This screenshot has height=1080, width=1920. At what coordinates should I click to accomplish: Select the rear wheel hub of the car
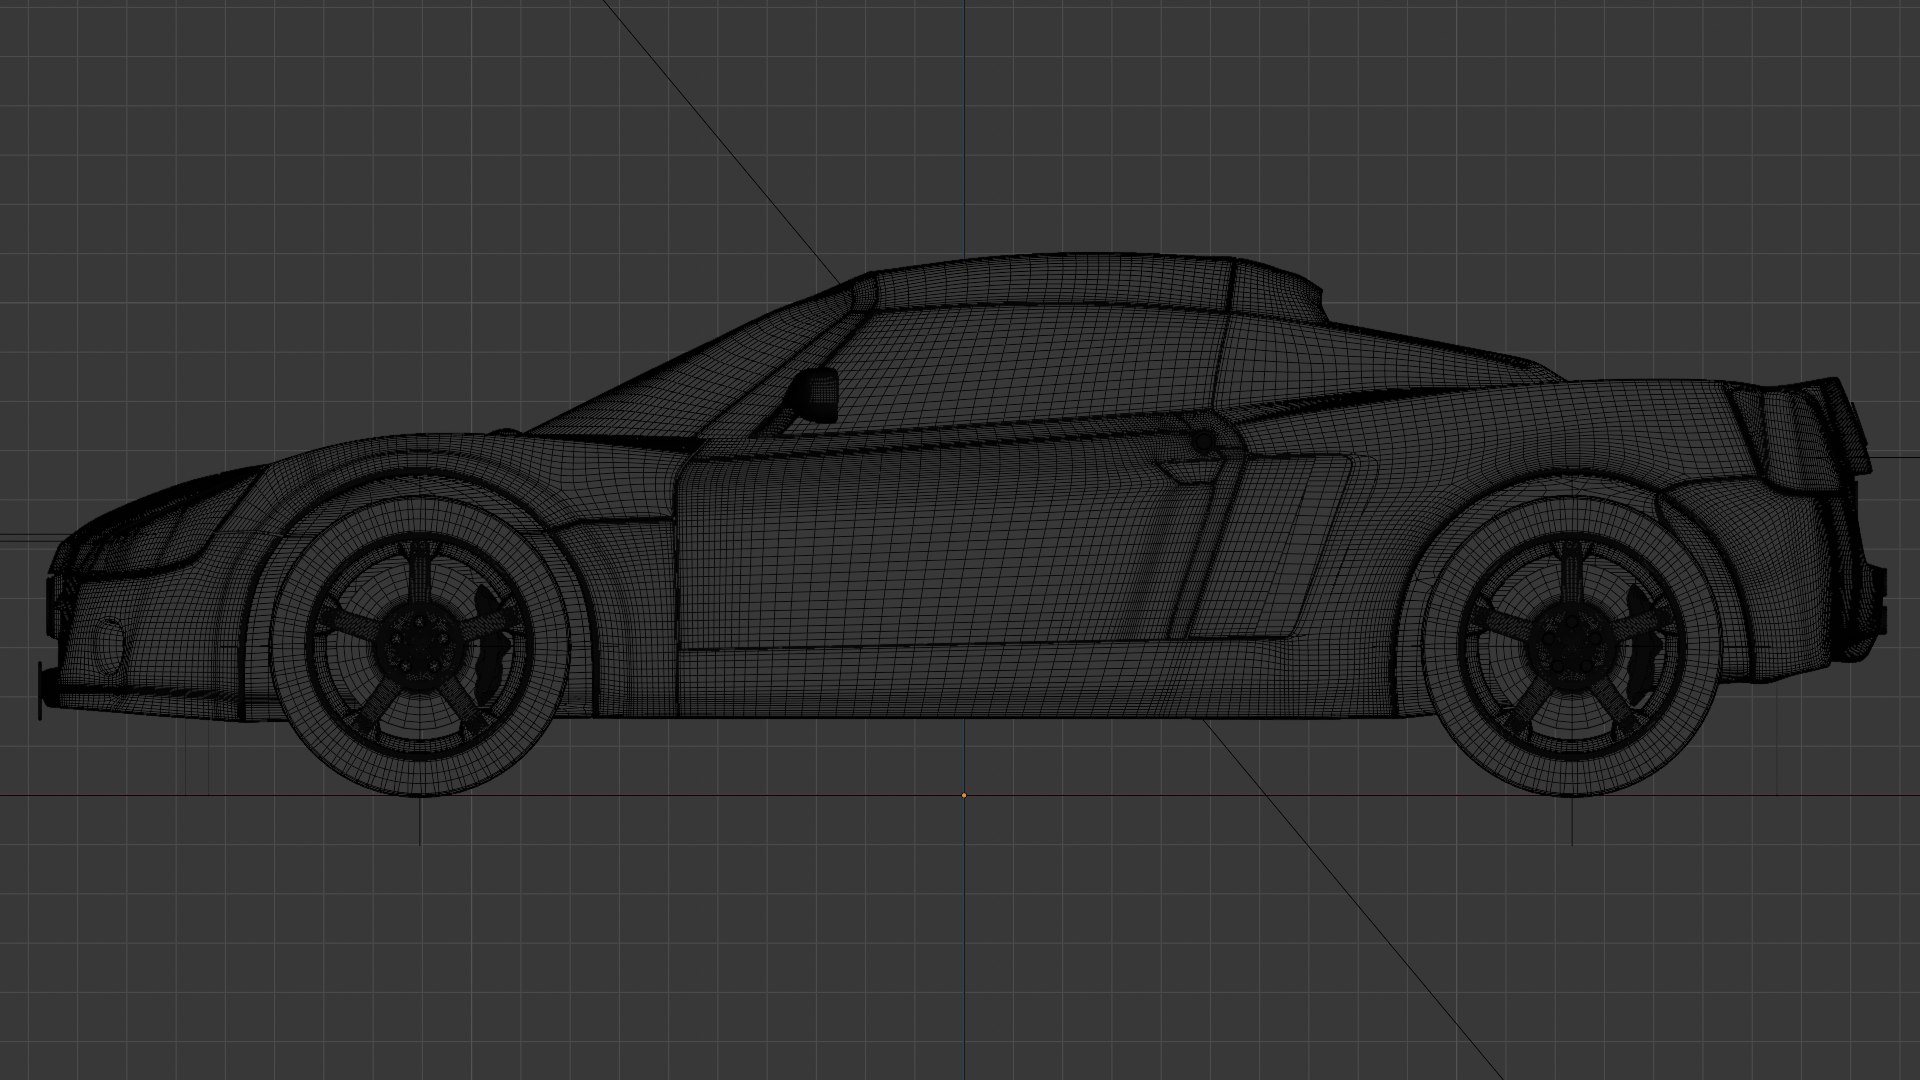pyautogui.click(x=1570, y=644)
